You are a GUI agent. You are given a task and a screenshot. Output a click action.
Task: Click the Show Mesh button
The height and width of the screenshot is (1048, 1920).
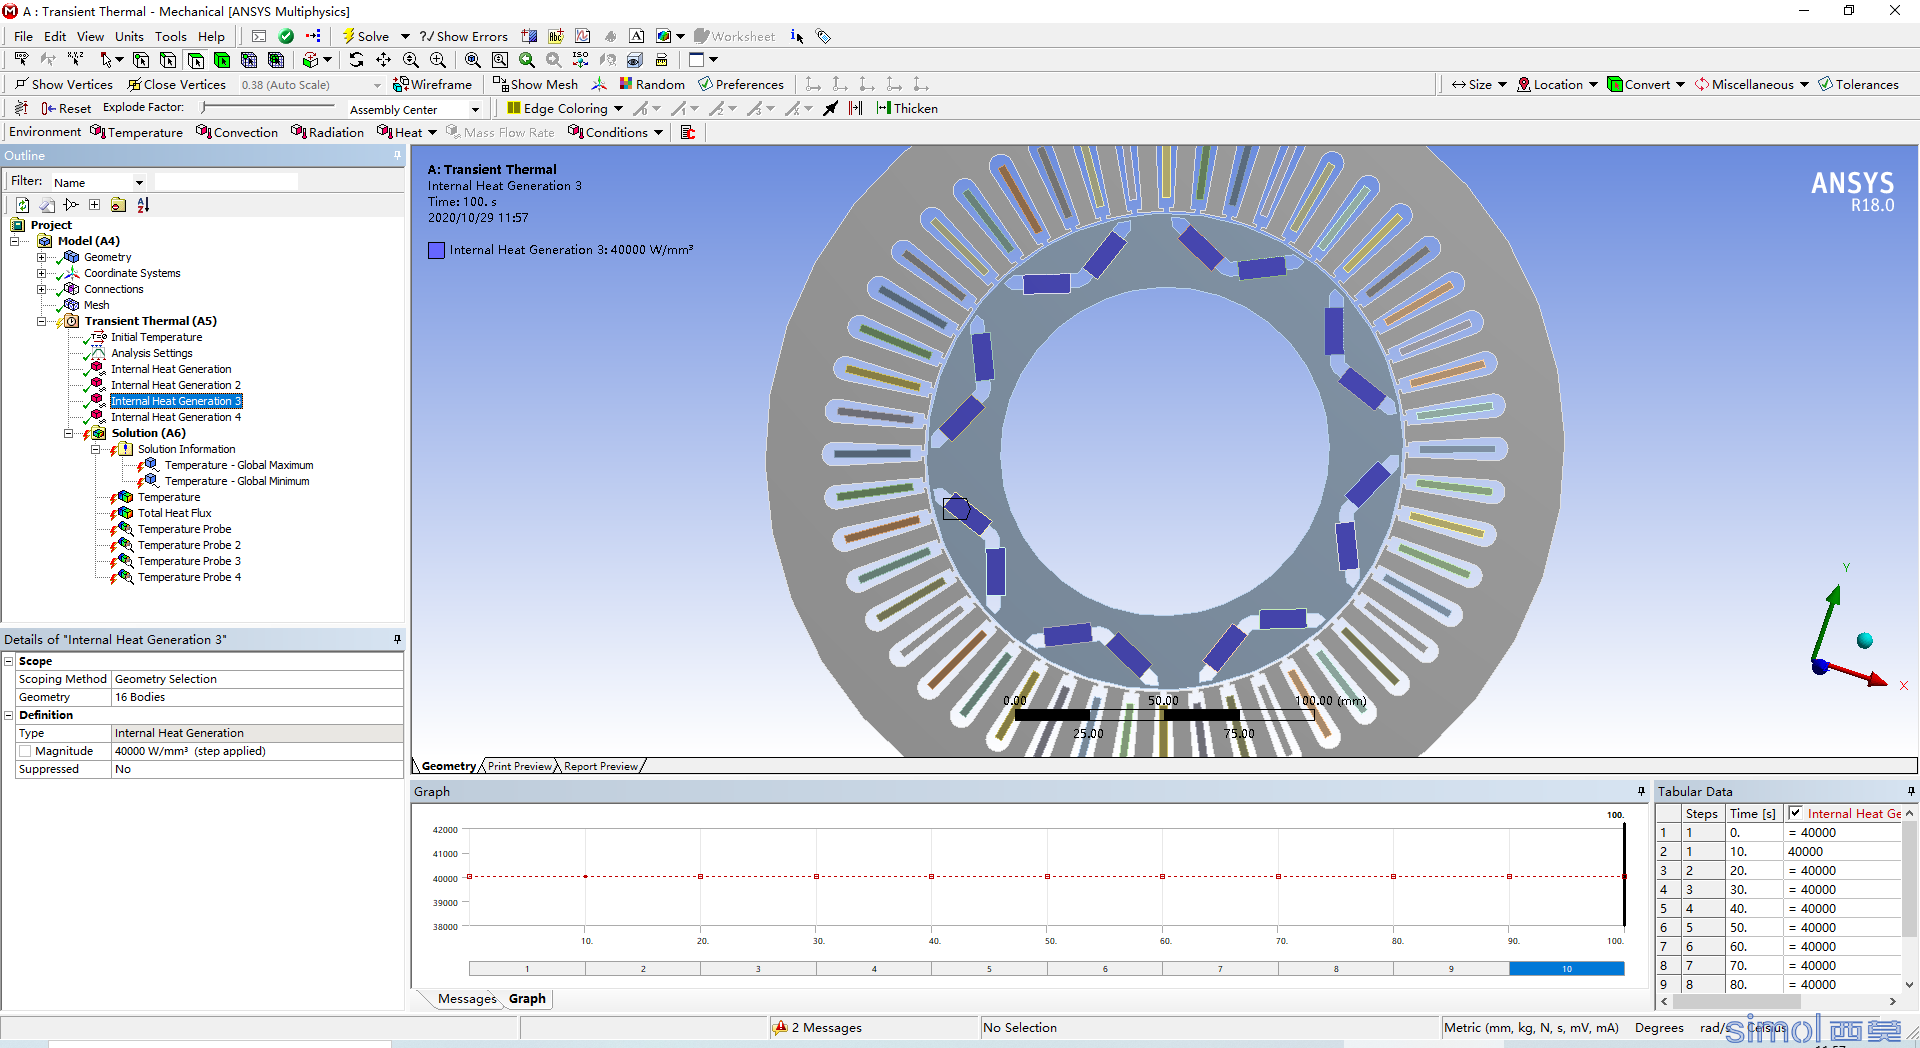click(535, 84)
